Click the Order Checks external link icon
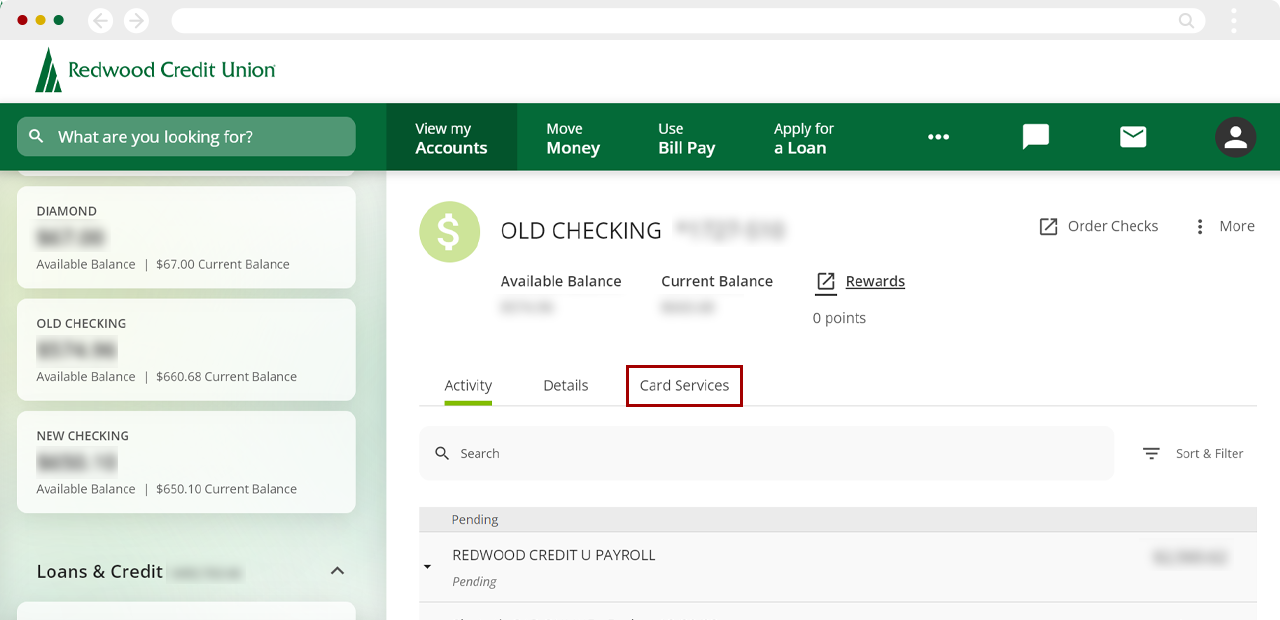1280x620 pixels. [1048, 227]
